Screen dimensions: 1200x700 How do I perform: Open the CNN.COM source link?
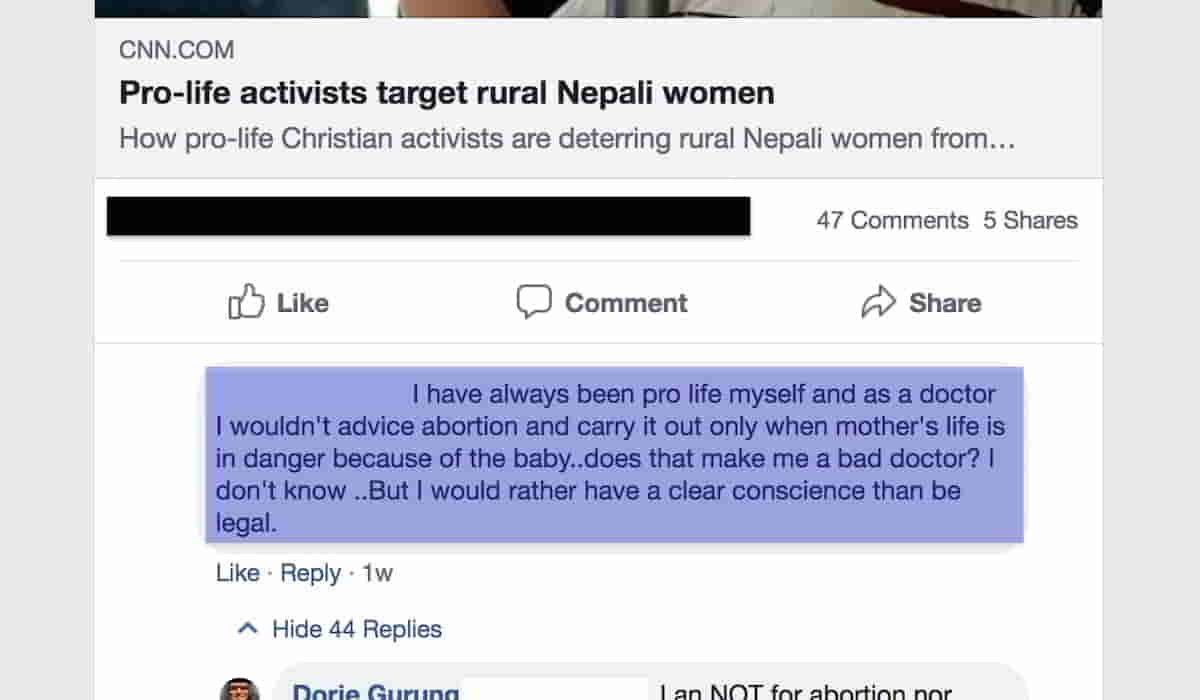pos(177,50)
